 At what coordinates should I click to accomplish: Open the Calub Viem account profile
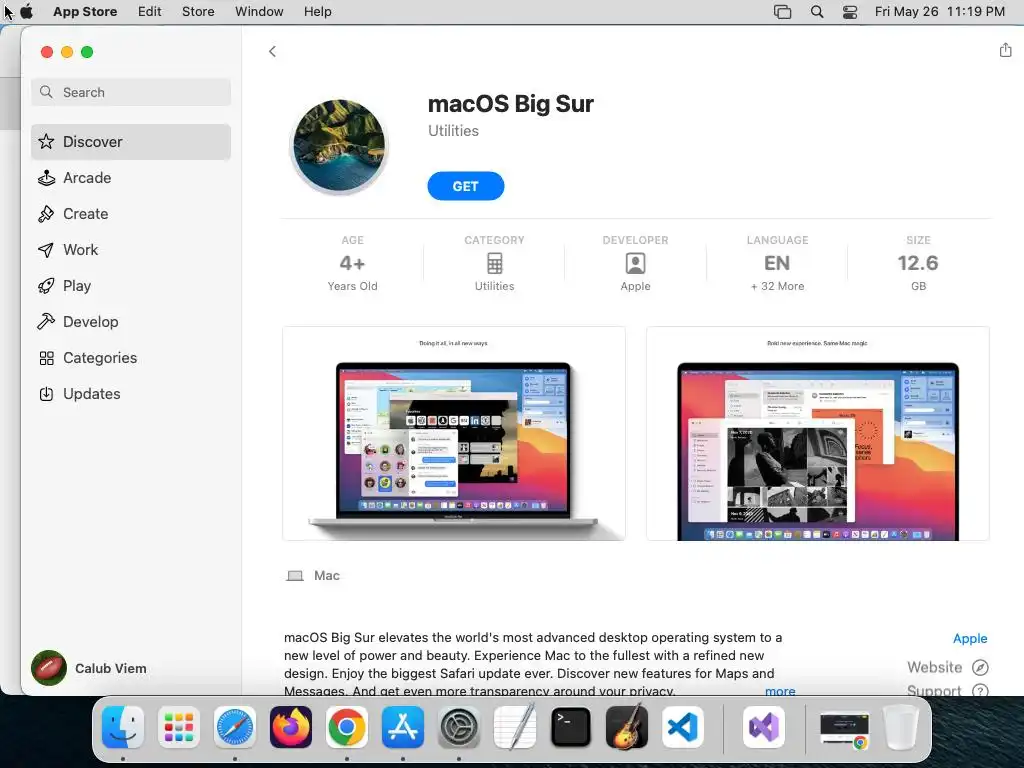pos(89,668)
